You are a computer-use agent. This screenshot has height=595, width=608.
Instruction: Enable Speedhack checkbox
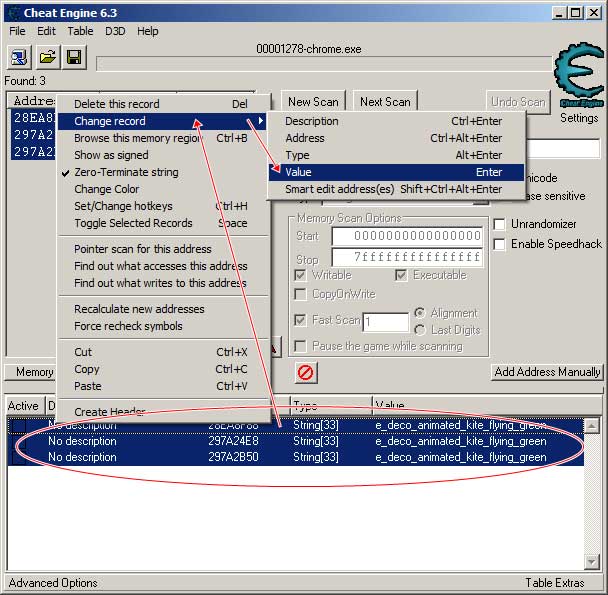pyautogui.click(x=499, y=244)
